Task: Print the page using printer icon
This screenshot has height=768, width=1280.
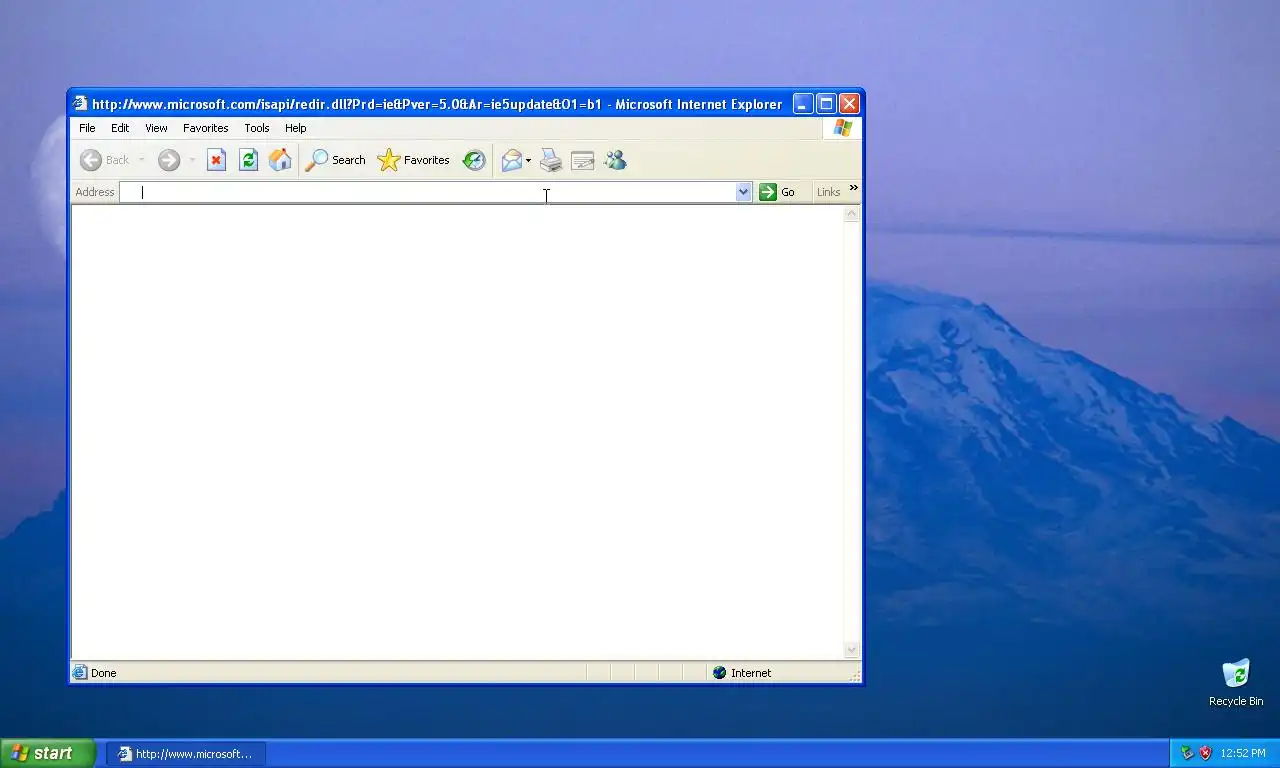Action: click(551, 160)
